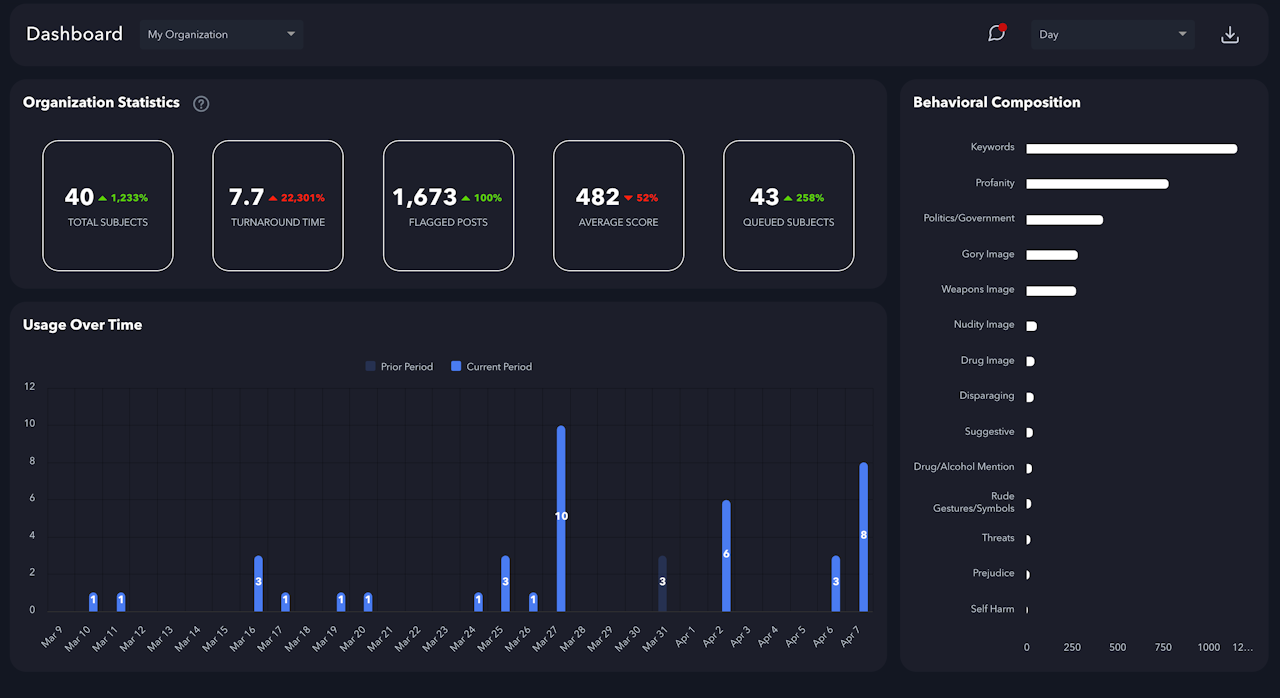Click the green arrow on Queued Subjects
The image size is (1280, 698).
[787, 198]
